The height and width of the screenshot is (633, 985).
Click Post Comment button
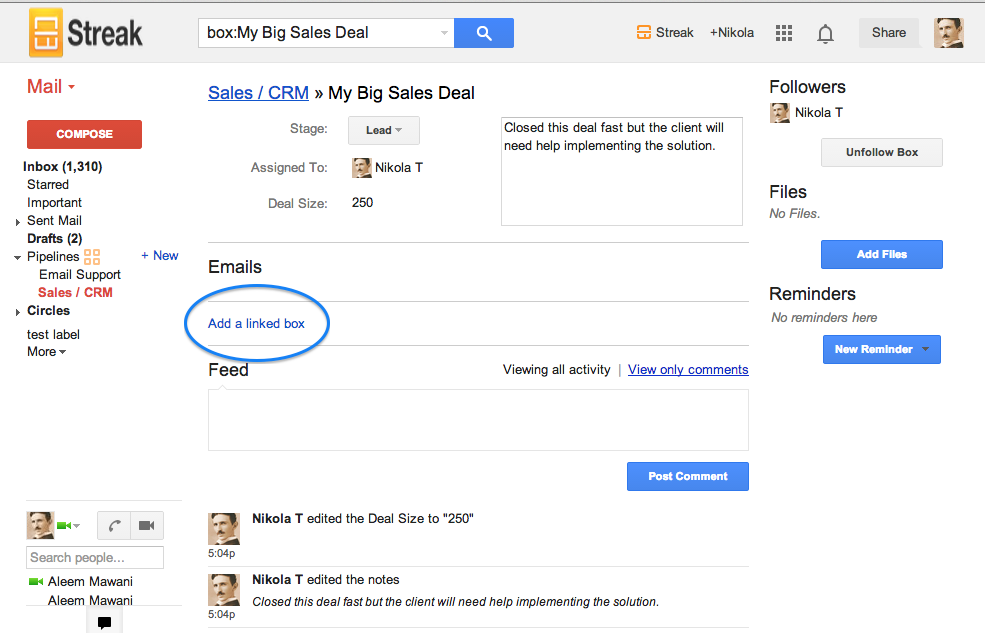(x=688, y=477)
